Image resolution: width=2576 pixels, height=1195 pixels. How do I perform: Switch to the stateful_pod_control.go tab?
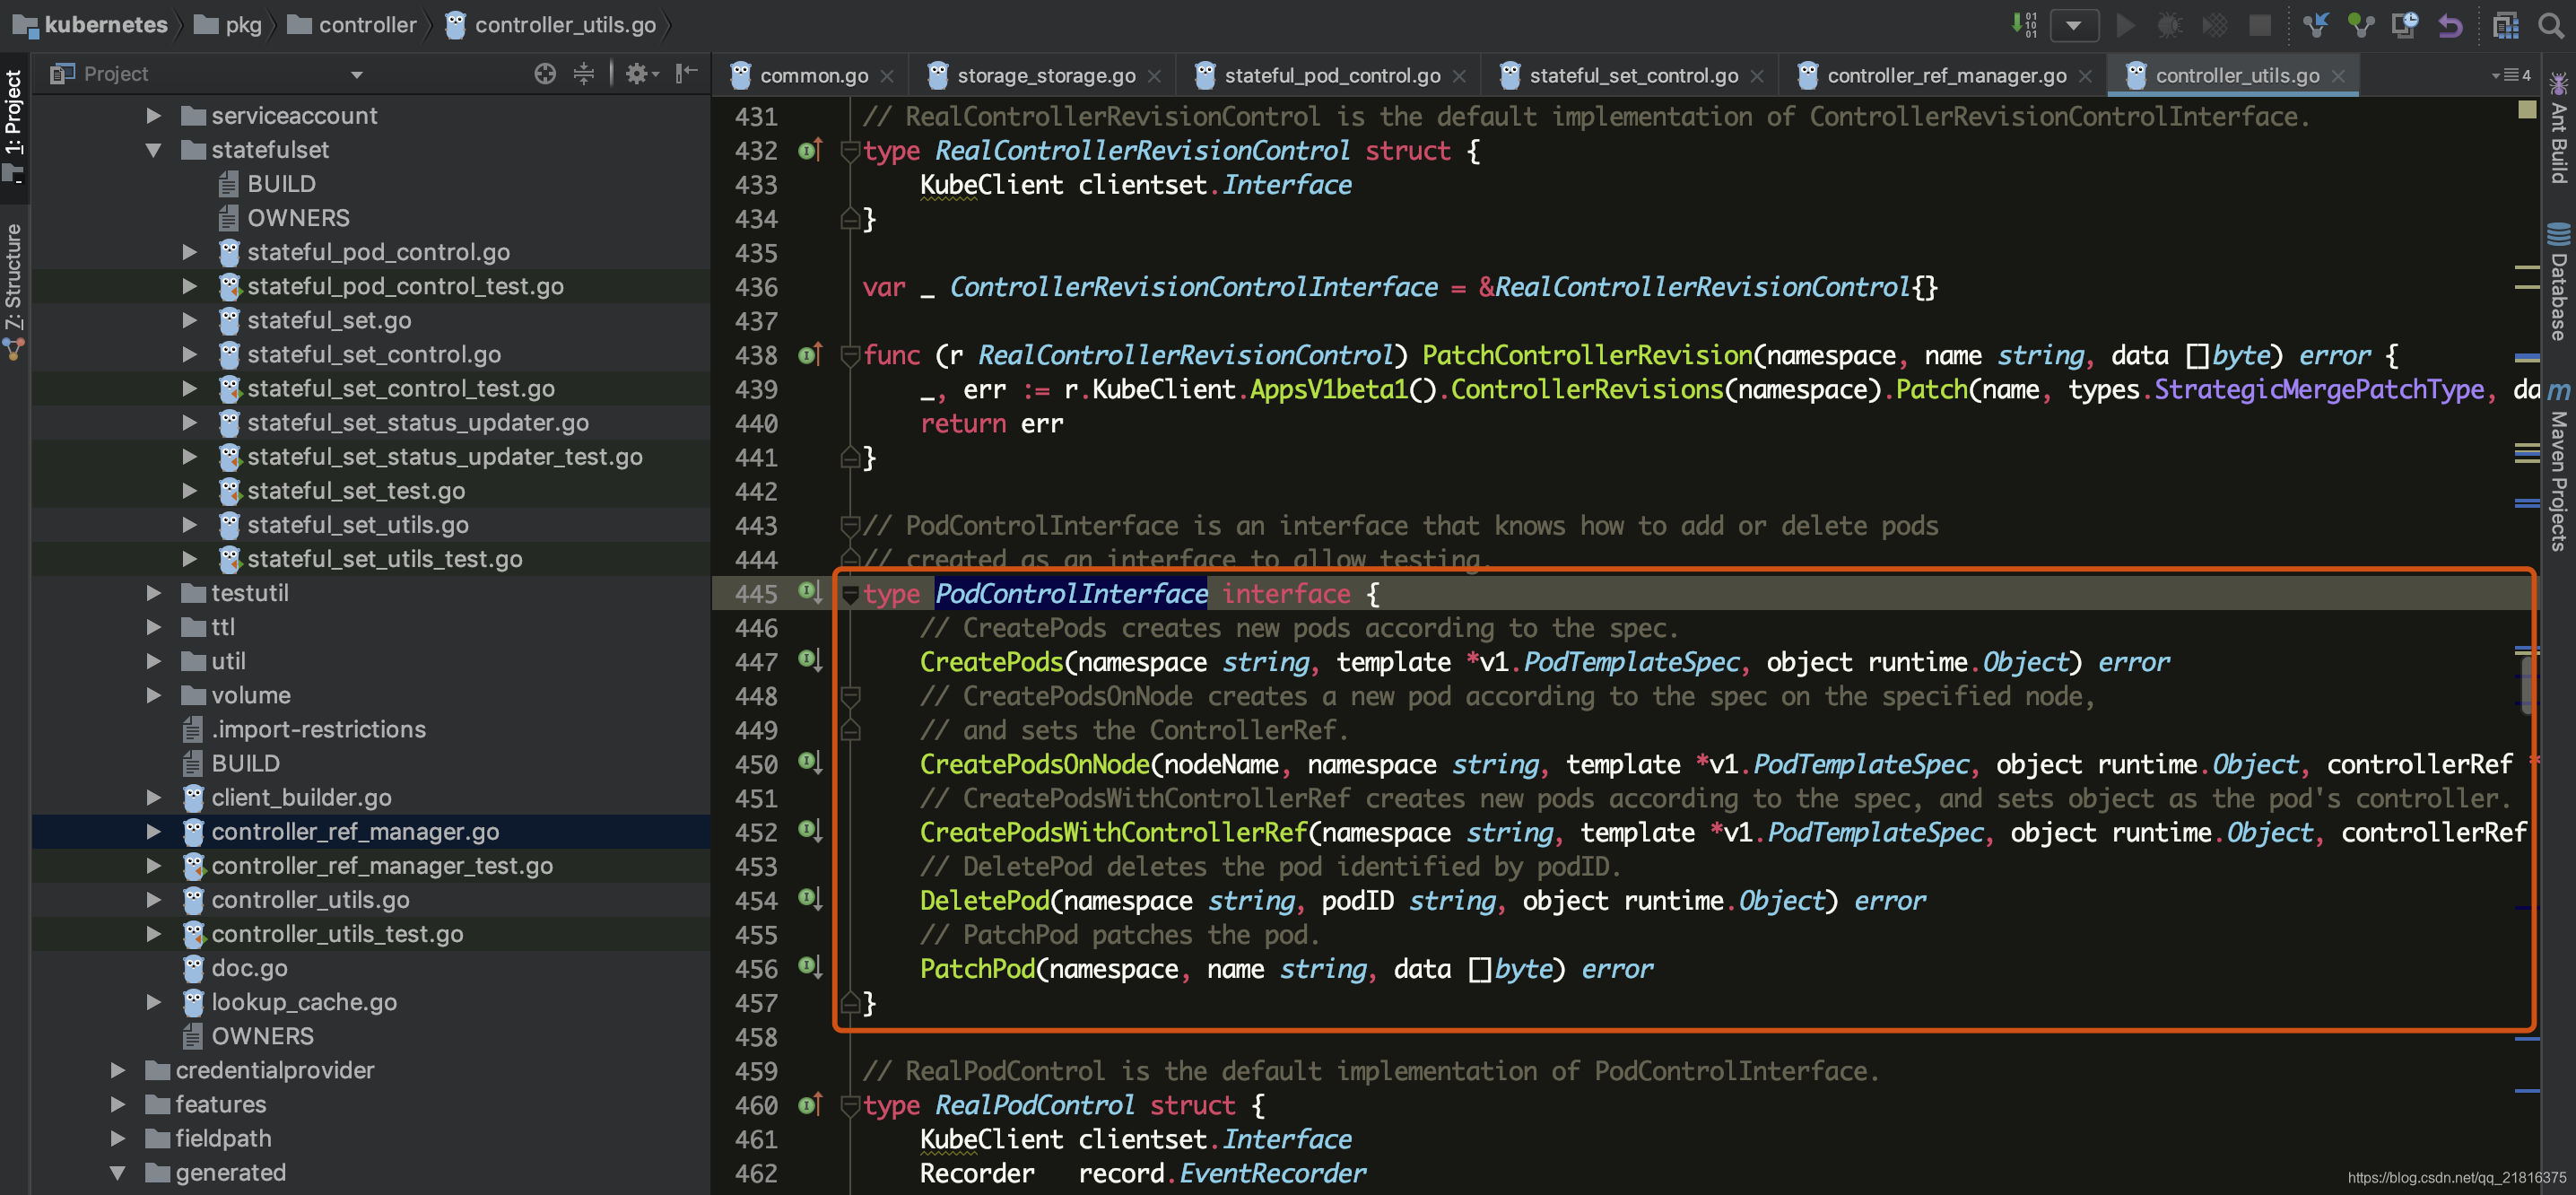click(1332, 76)
